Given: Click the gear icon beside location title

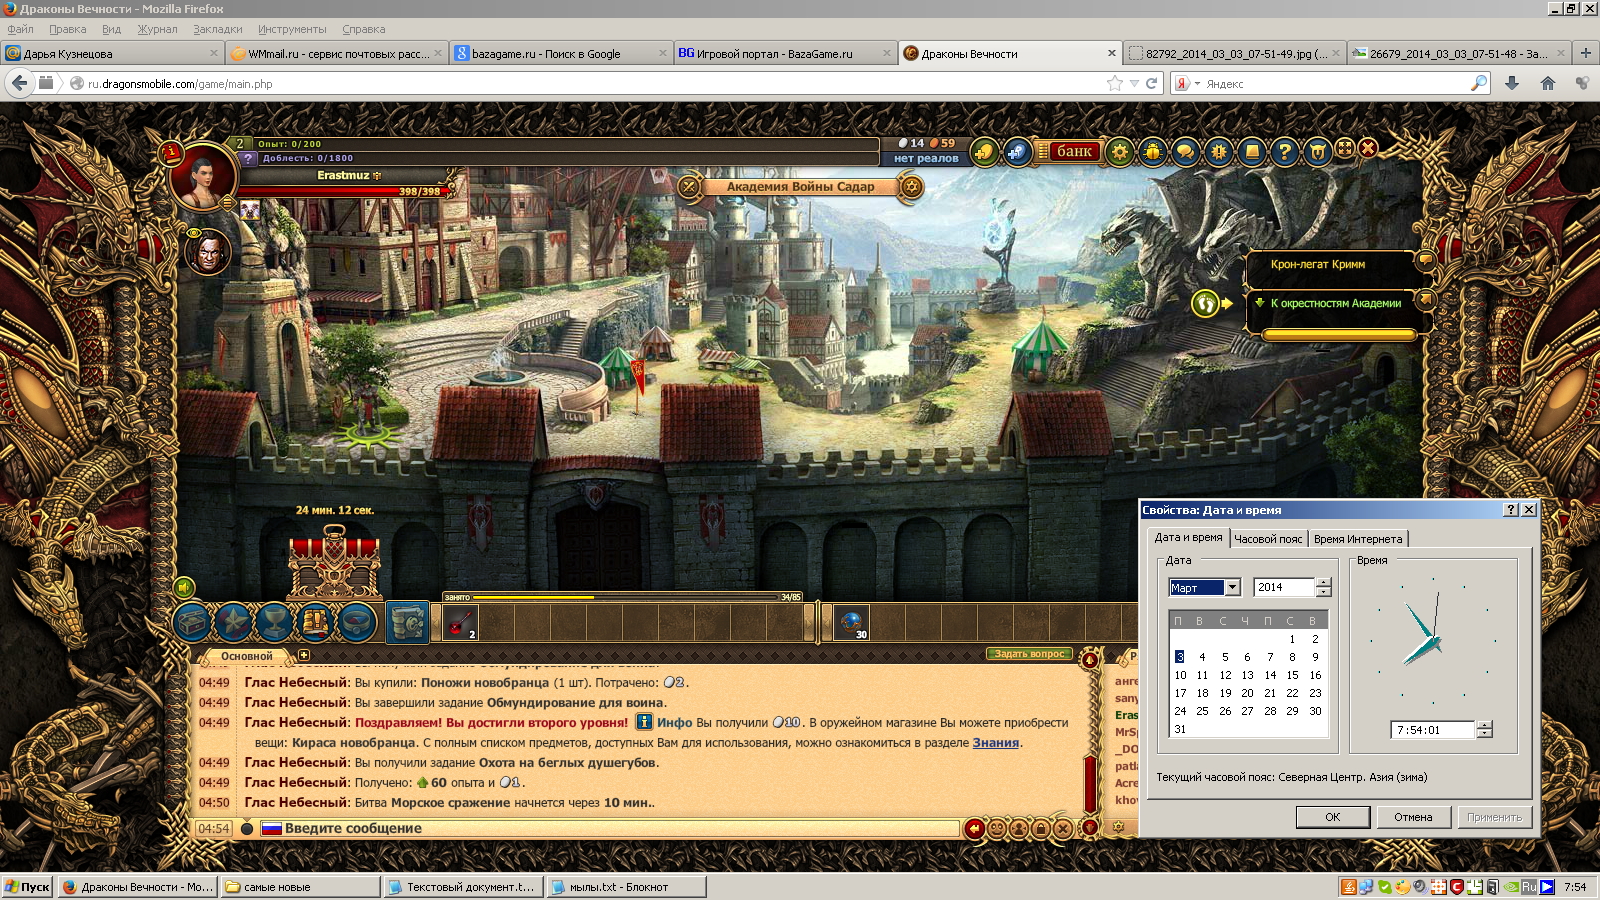Looking at the screenshot, I should point(911,186).
